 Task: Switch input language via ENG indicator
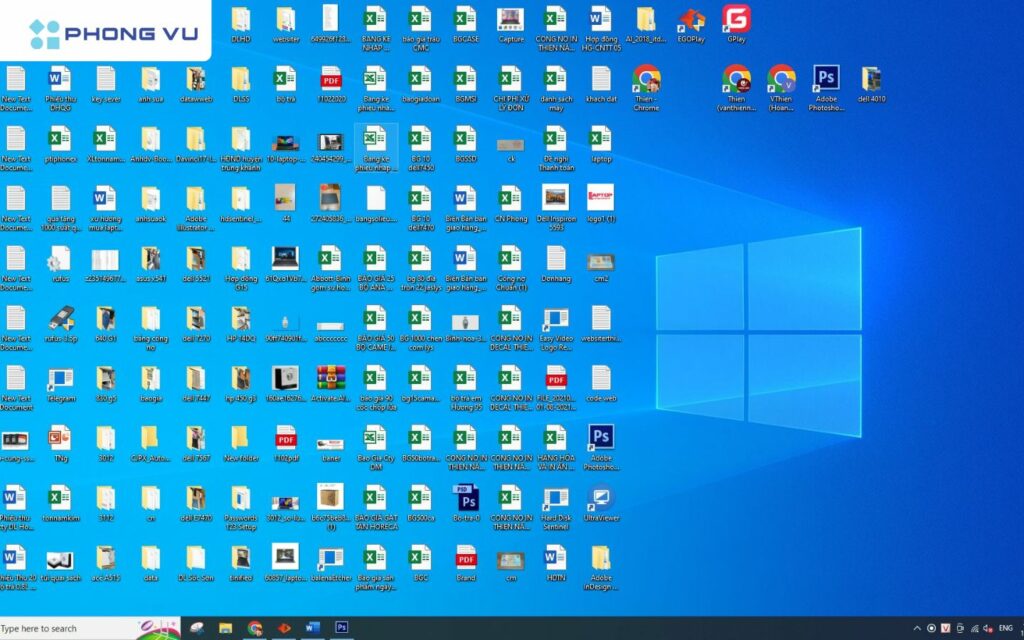1005,628
